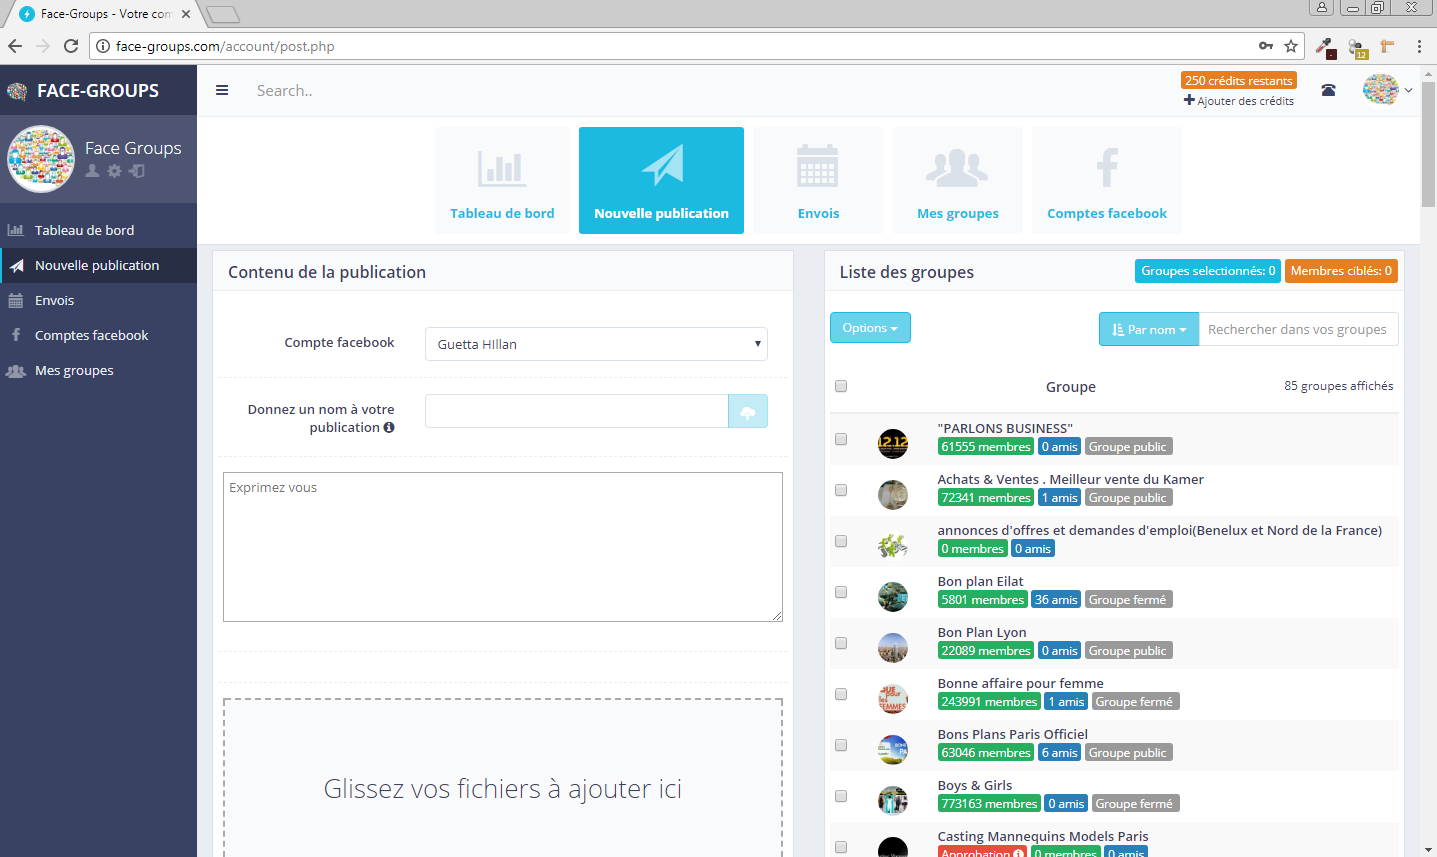Click the info icon beside publication name
This screenshot has height=857, width=1437.
coord(389,427)
